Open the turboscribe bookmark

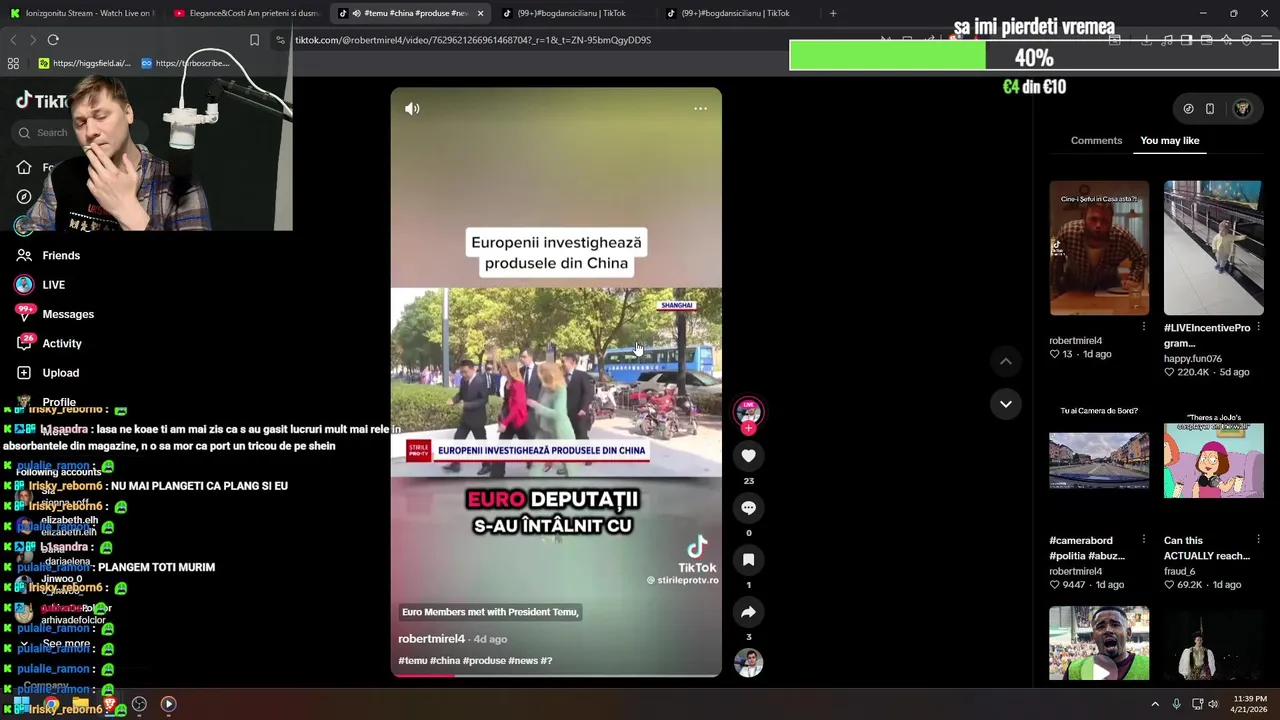pyautogui.click(x=186, y=63)
